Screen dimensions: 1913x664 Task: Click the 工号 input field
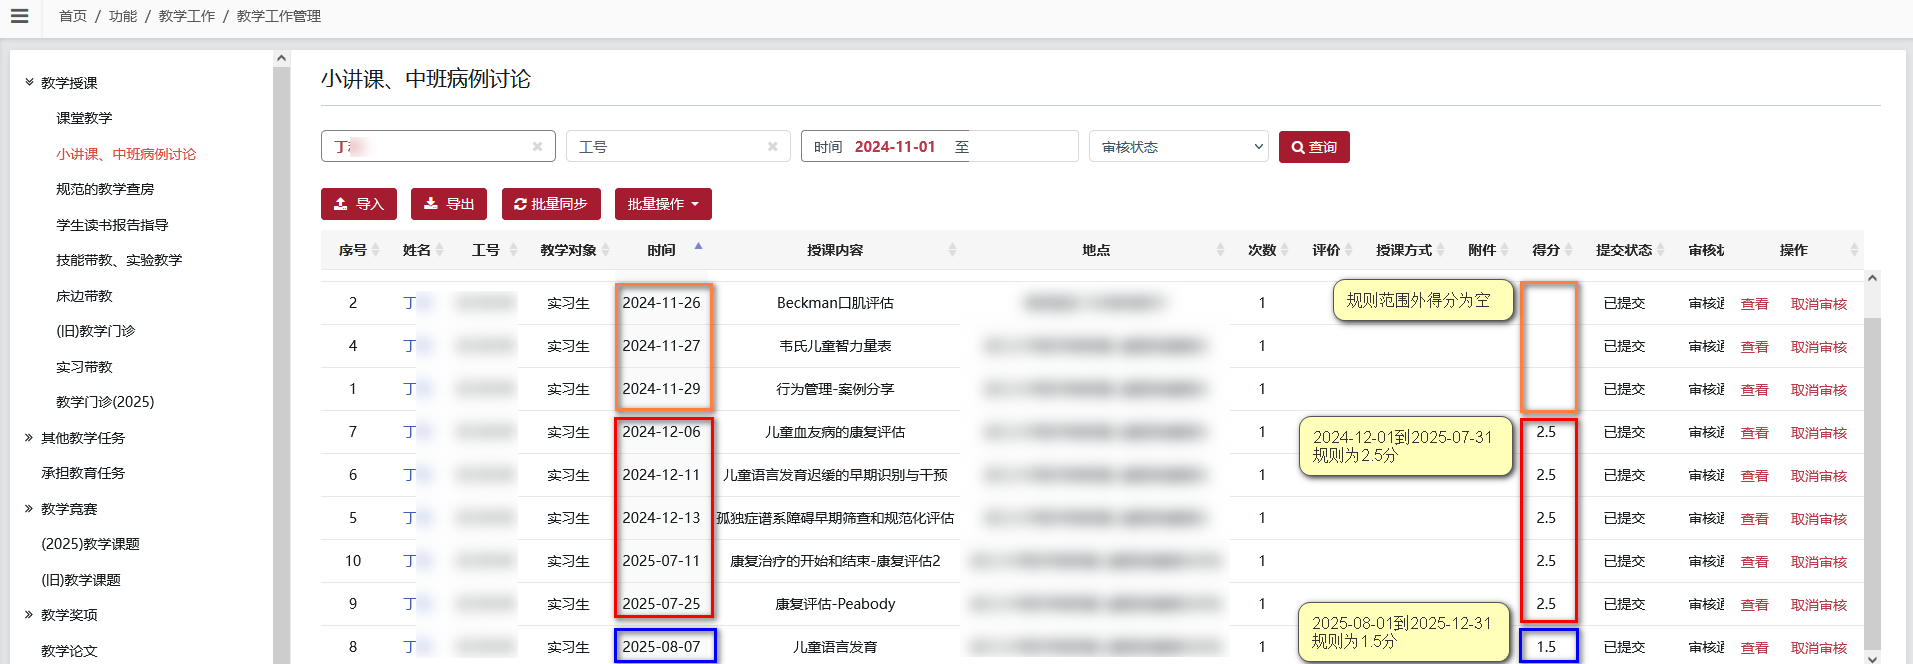[x=678, y=146]
